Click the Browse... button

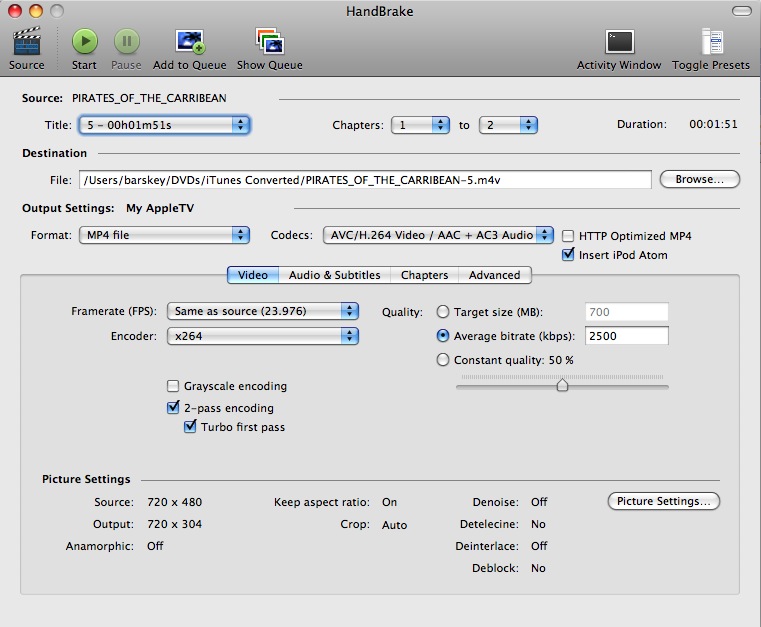[x=700, y=179]
